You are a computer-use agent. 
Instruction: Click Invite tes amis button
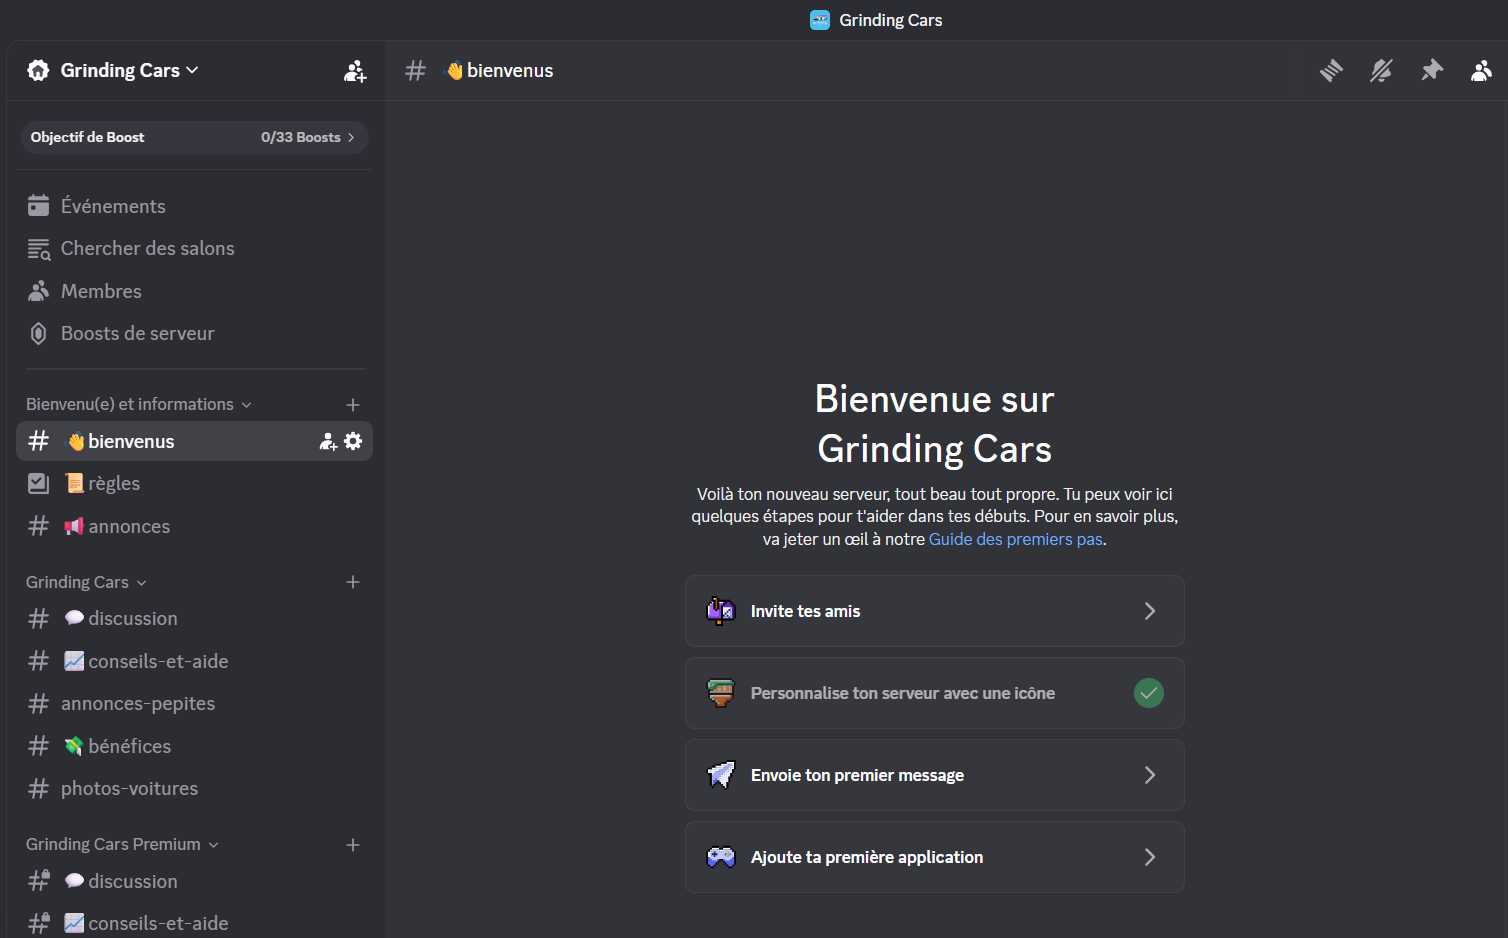934,611
